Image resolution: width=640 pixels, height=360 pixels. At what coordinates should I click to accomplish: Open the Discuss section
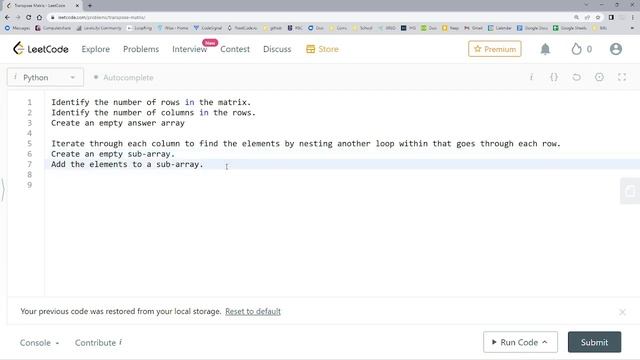(x=277, y=49)
